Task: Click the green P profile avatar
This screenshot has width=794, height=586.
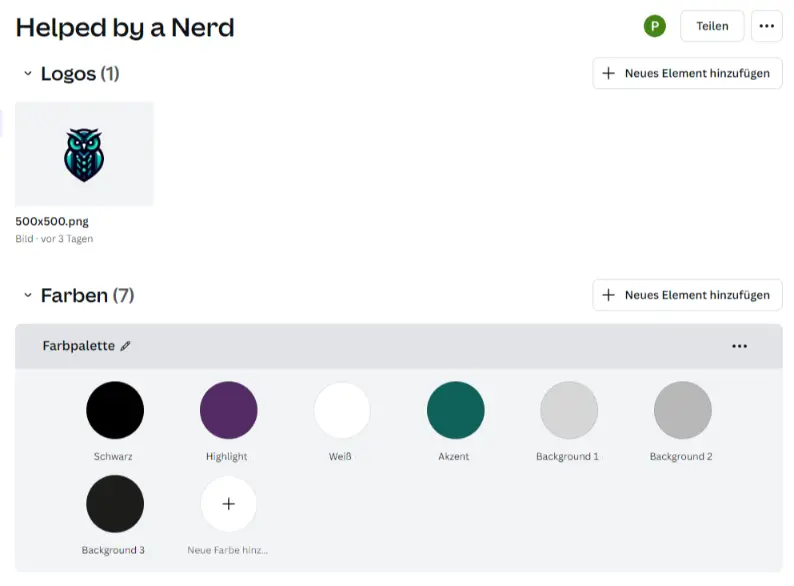Action: point(655,26)
